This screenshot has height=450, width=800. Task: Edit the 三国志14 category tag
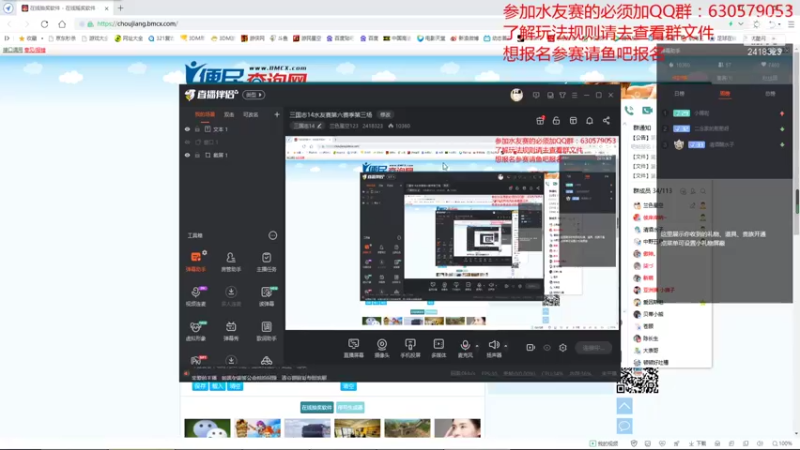click(307, 126)
